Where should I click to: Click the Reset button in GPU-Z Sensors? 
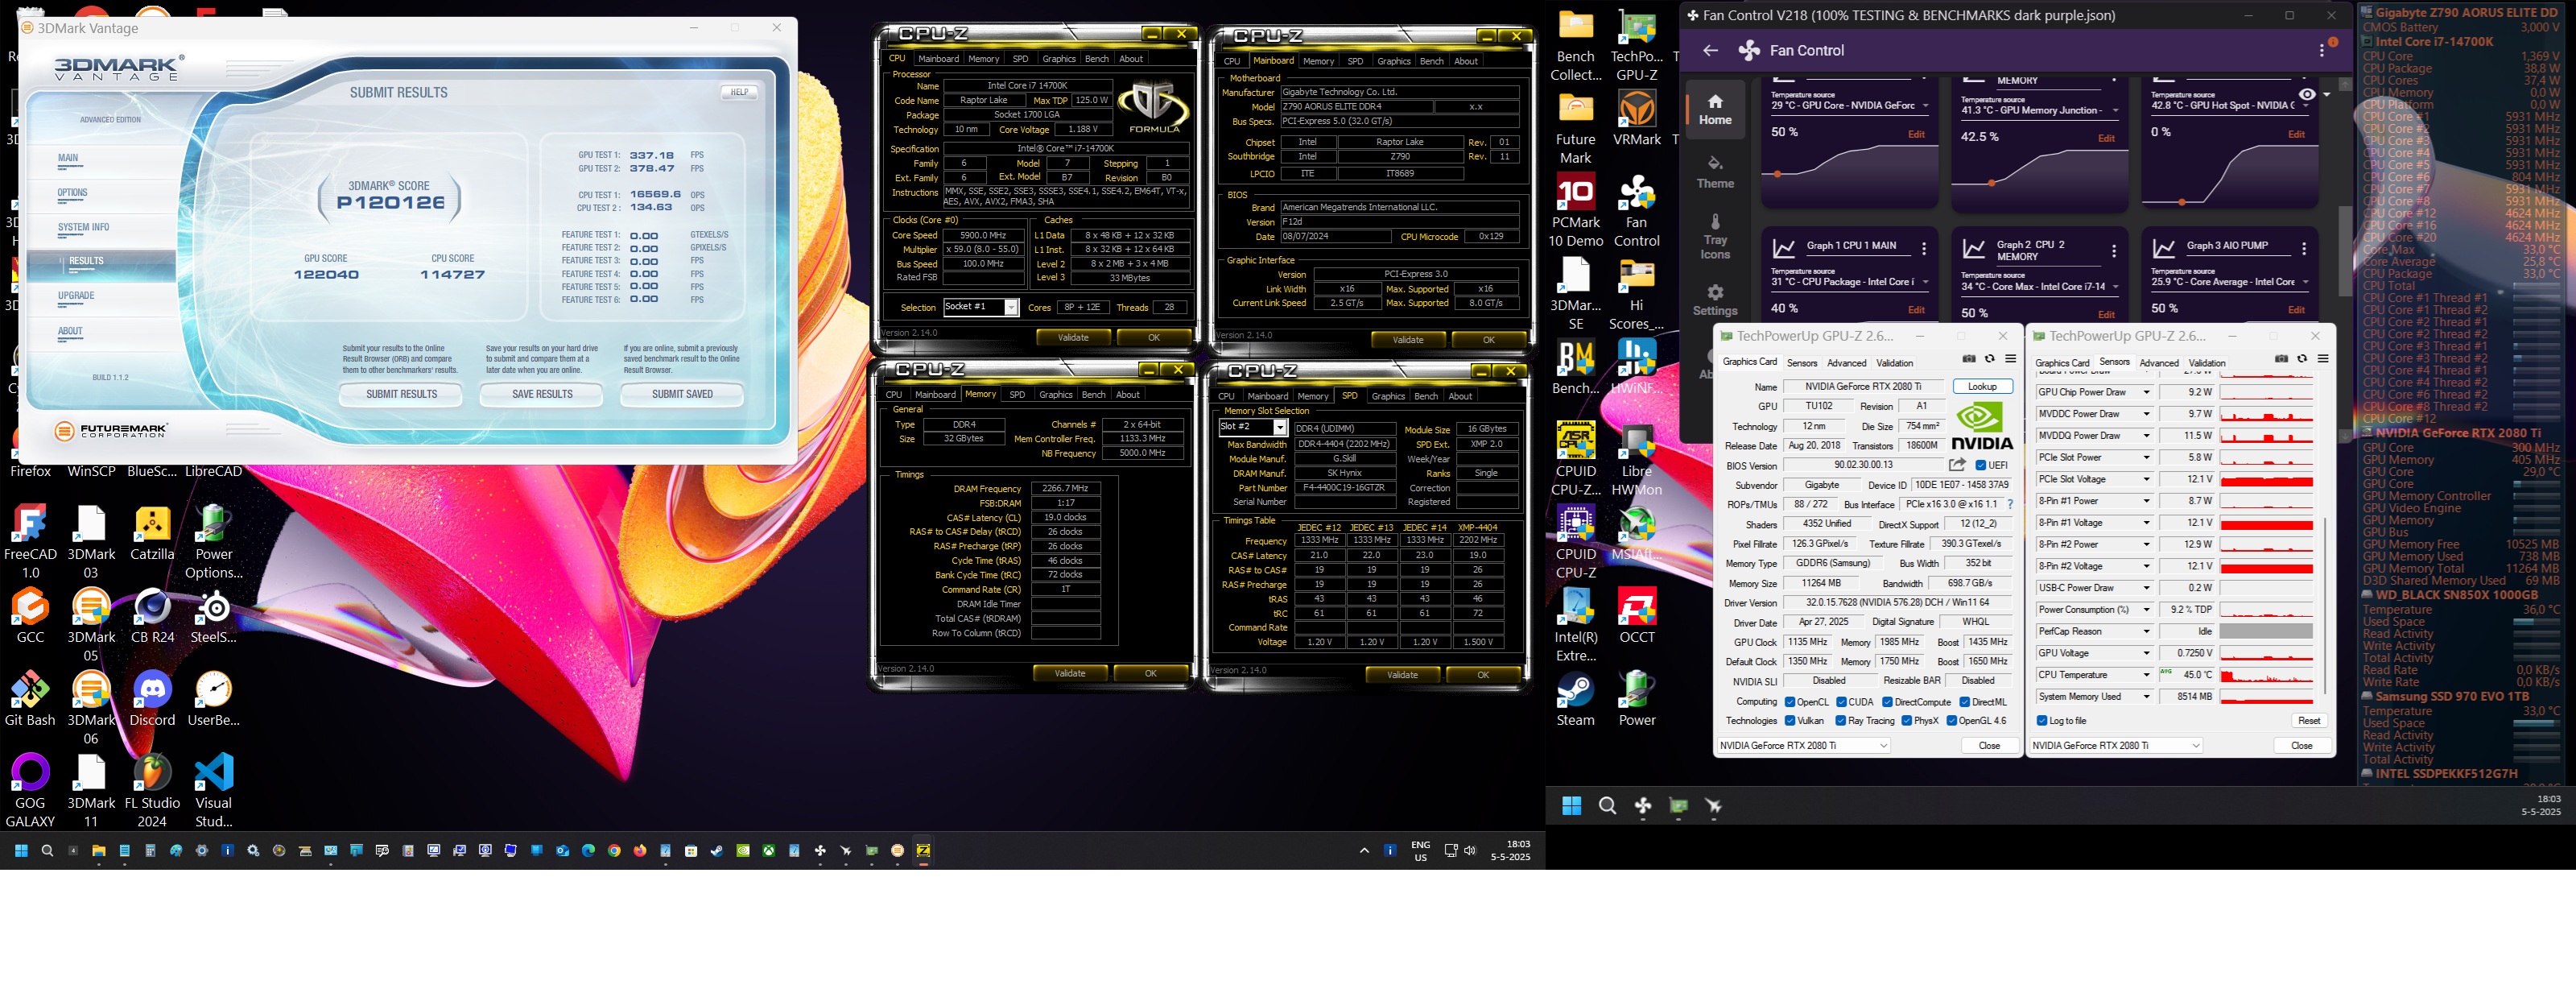(x=2309, y=721)
